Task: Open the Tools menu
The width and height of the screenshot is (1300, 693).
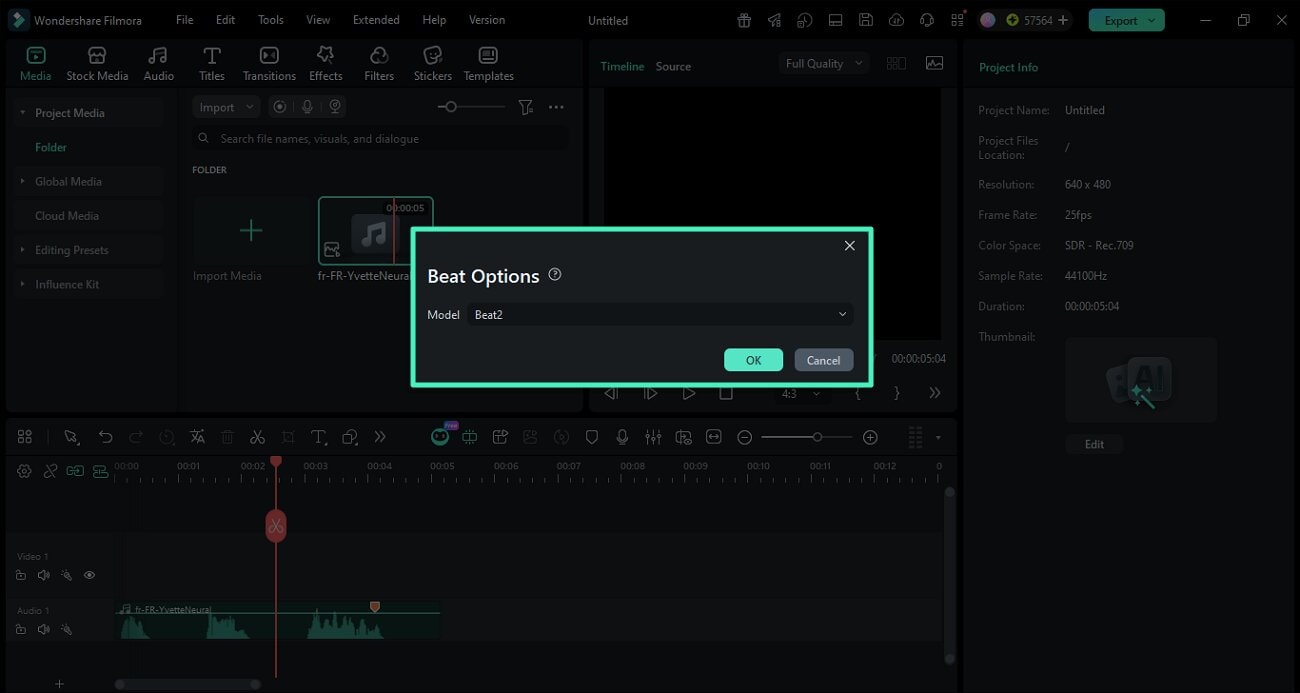Action: [270, 20]
